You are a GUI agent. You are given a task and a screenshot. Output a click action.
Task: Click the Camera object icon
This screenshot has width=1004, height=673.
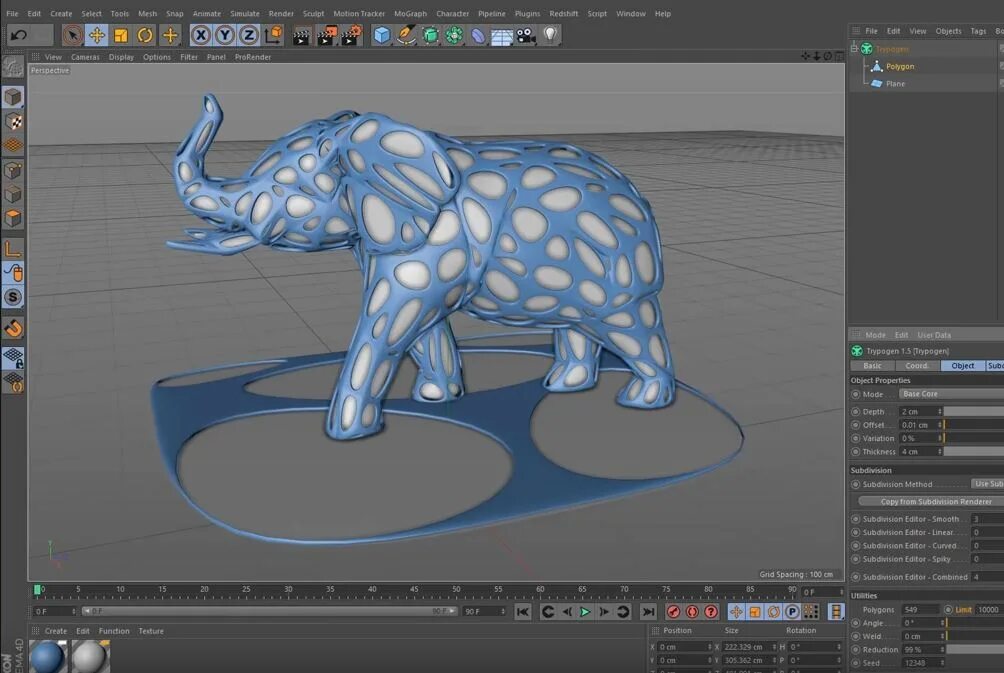click(526, 35)
